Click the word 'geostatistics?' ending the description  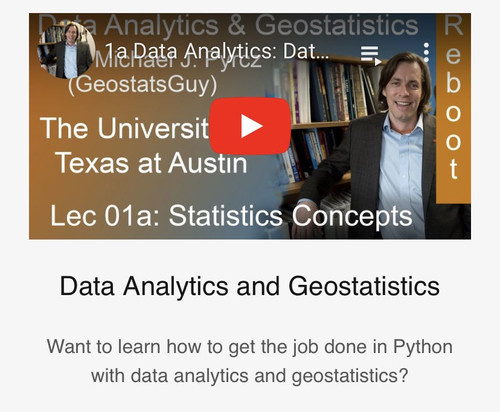(x=350, y=376)
